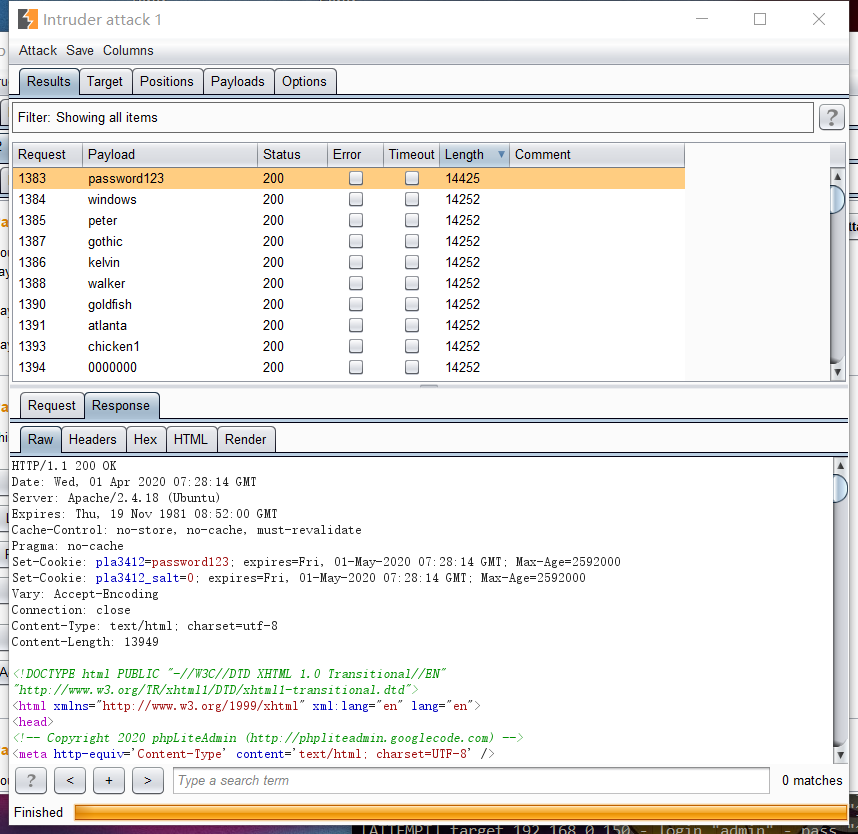Select the Hex view tab
The height and width of the screenshot is (834, 858).
point(146,439)
